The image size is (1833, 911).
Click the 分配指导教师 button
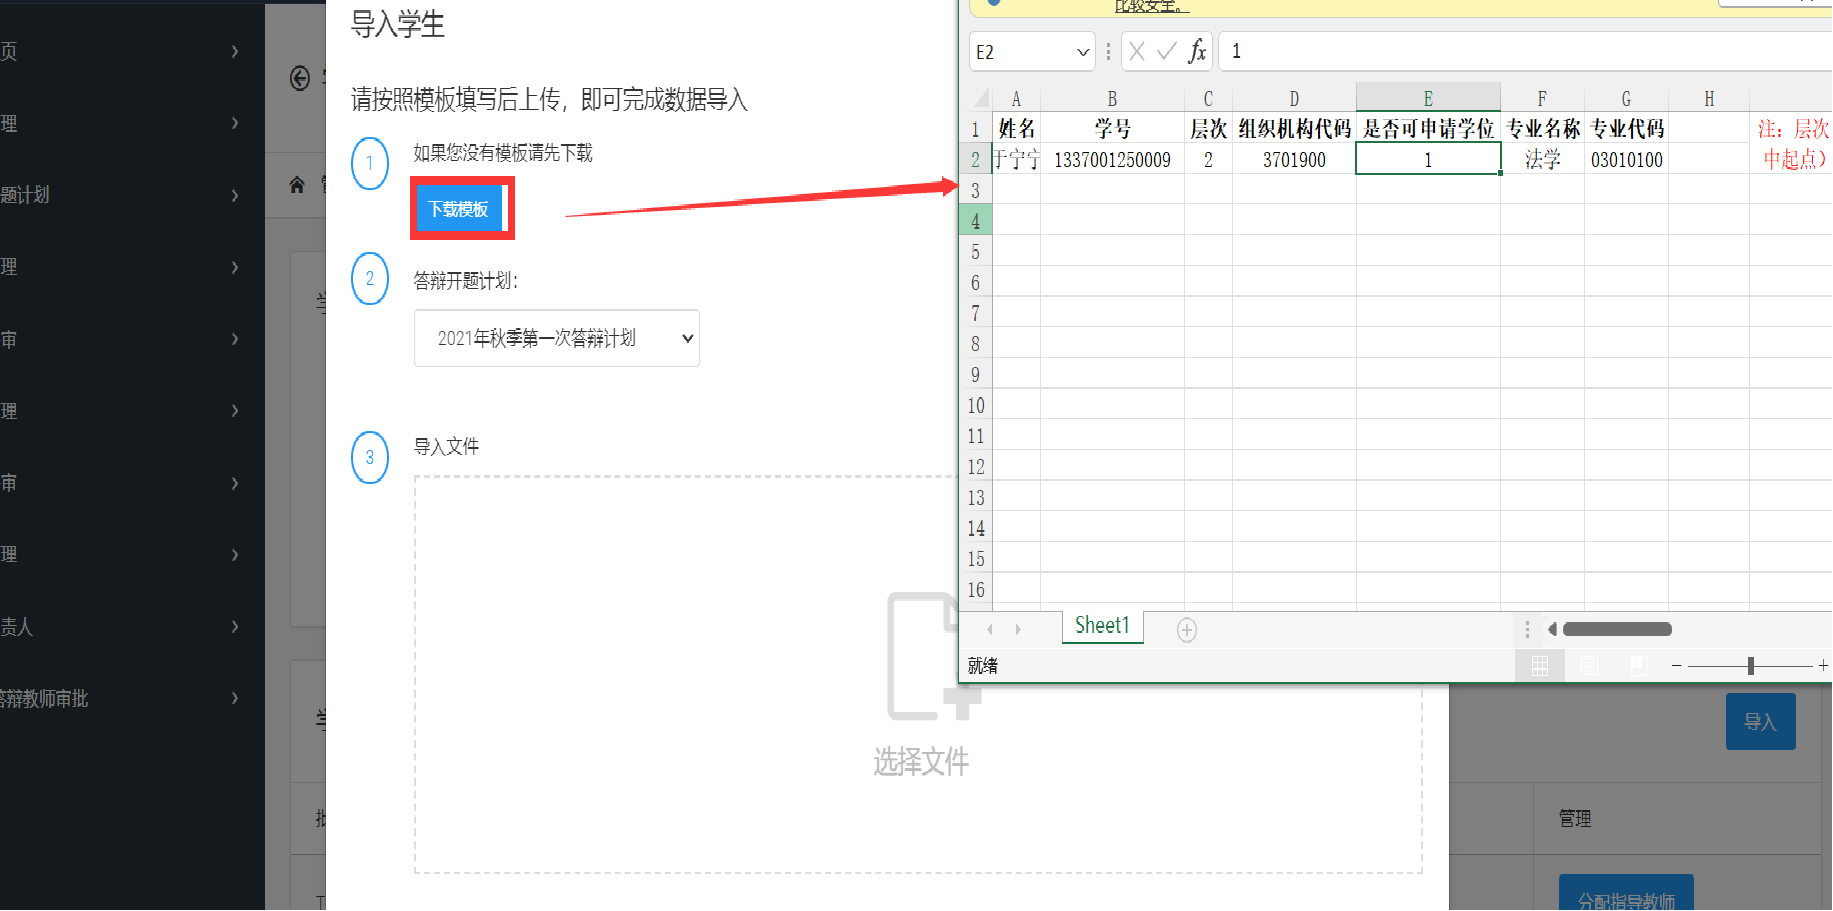(1626, 893)
